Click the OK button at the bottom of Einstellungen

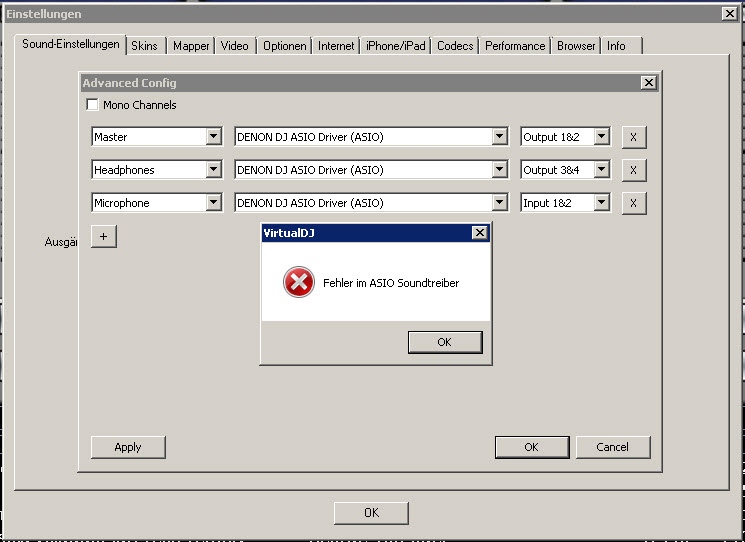[x=371, y=513]
